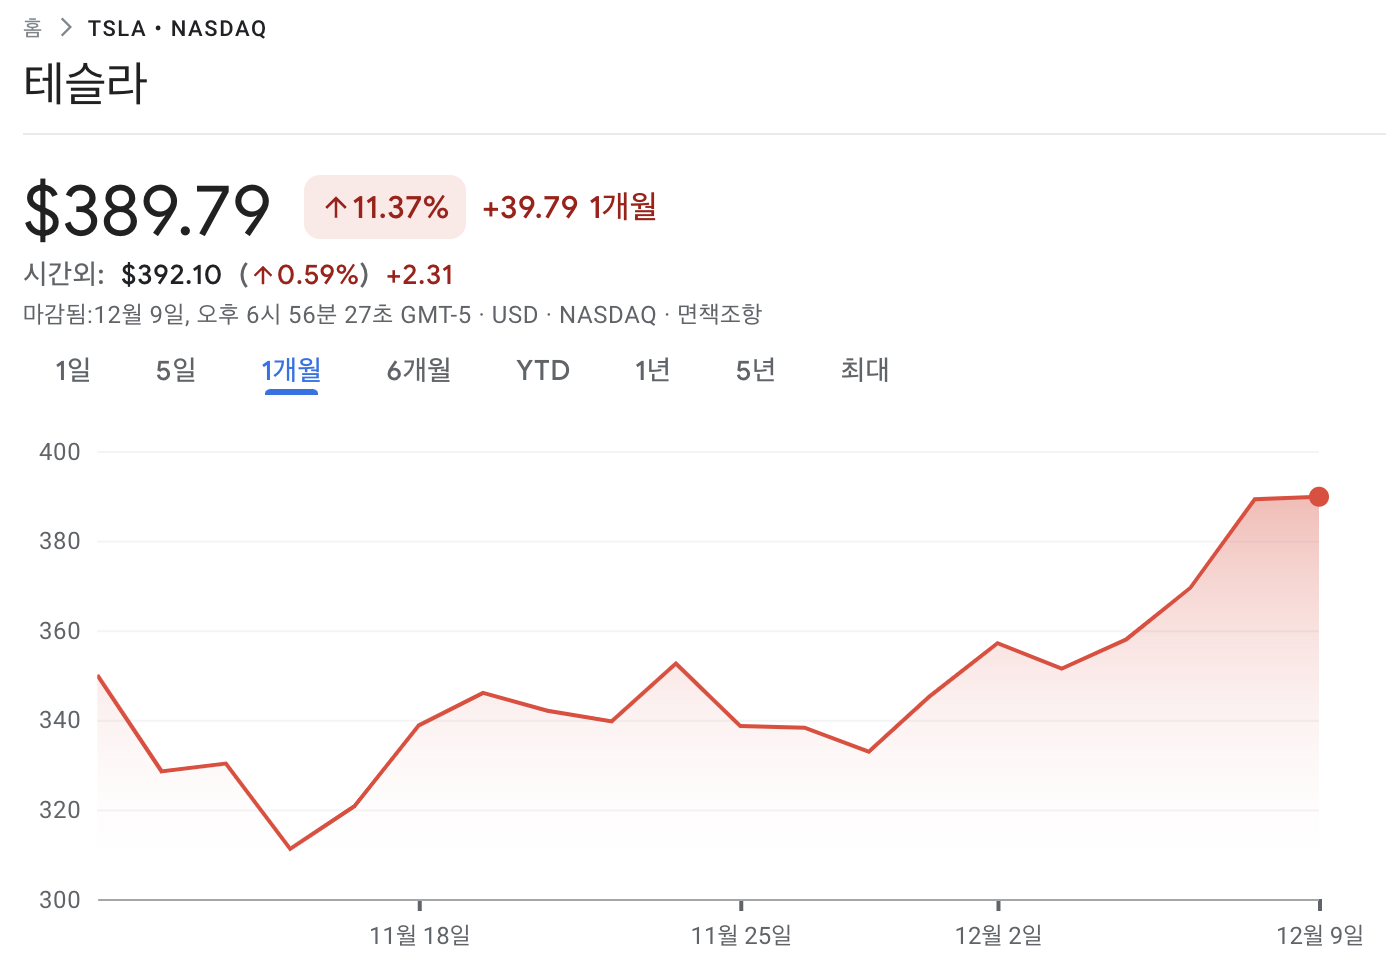
Task: Click the $389.79 current price
Action: tap(147, 209)
